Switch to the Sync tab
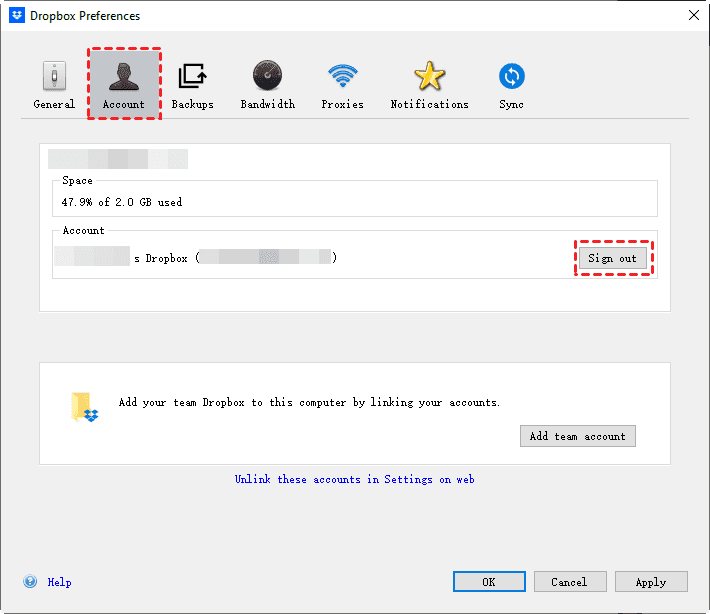This screenshot has height=614, width=710. point(512,85)
